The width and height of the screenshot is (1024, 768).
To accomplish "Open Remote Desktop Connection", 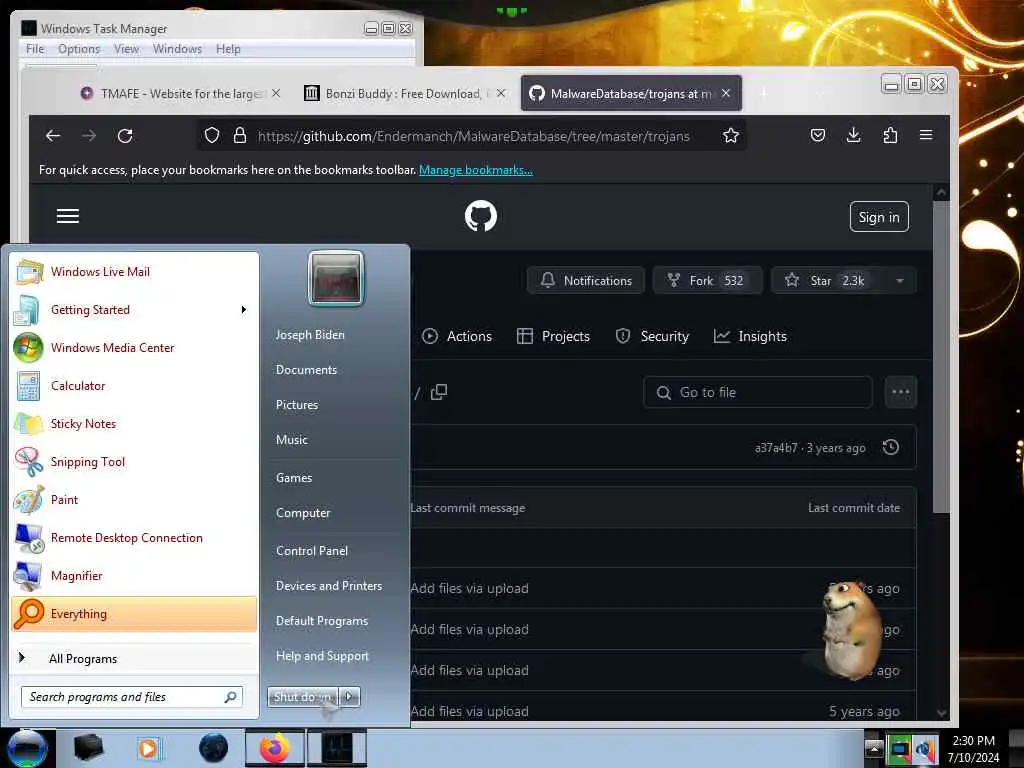I will [134, 537].
